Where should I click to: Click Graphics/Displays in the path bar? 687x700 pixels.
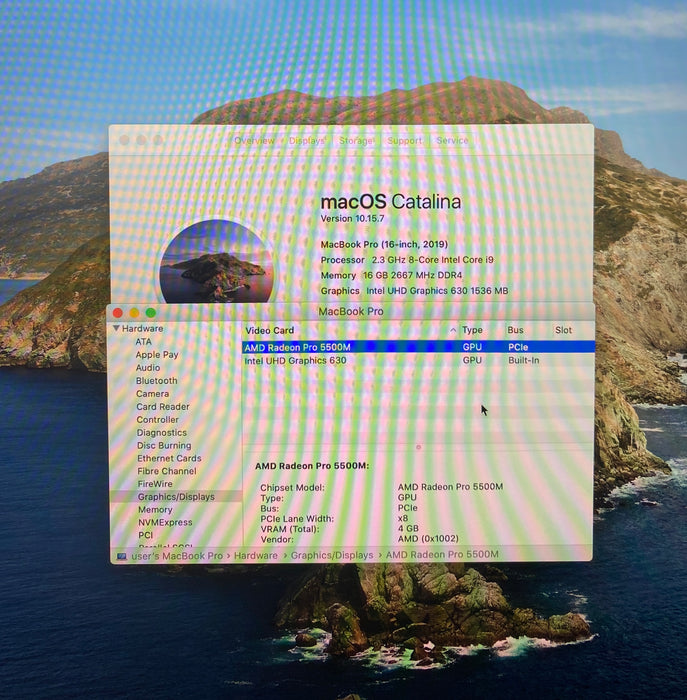click(x=332, y=555)
